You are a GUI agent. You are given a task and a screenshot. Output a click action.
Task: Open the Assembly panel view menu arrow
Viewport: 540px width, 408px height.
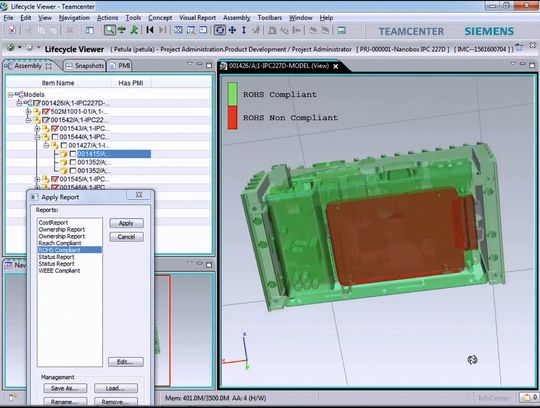point(190,64)
